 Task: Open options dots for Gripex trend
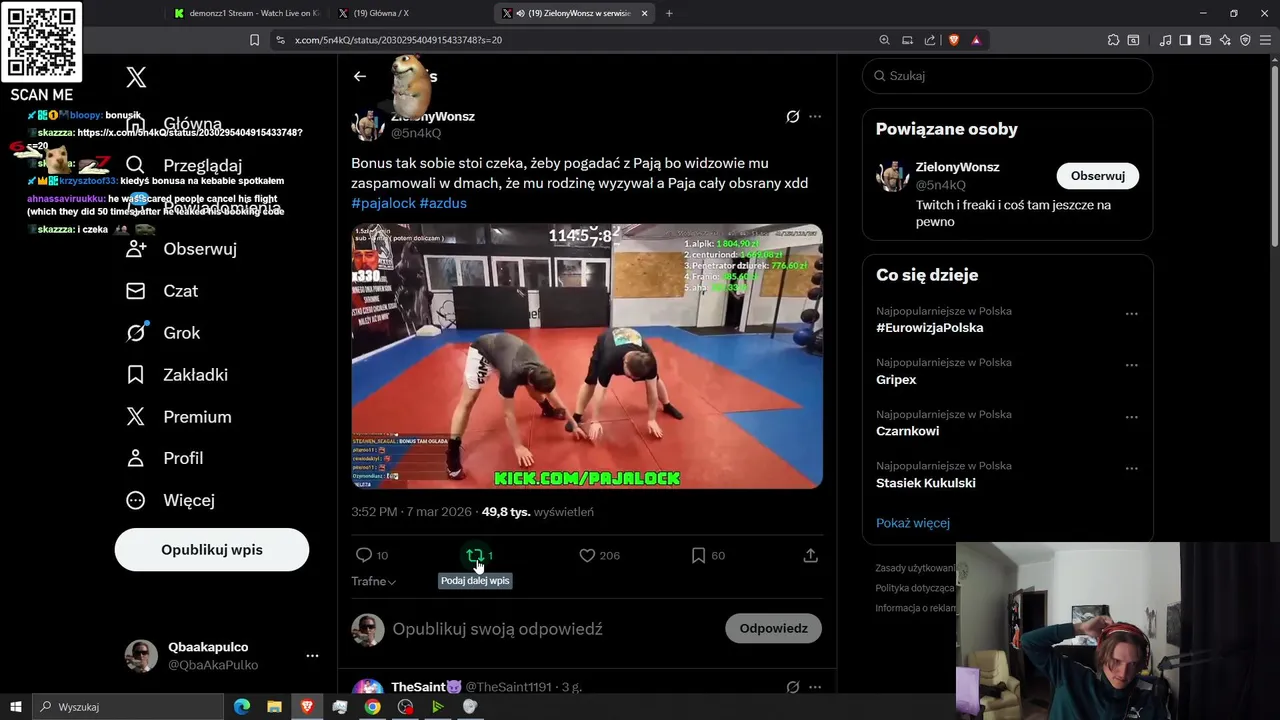point(1132,365)
